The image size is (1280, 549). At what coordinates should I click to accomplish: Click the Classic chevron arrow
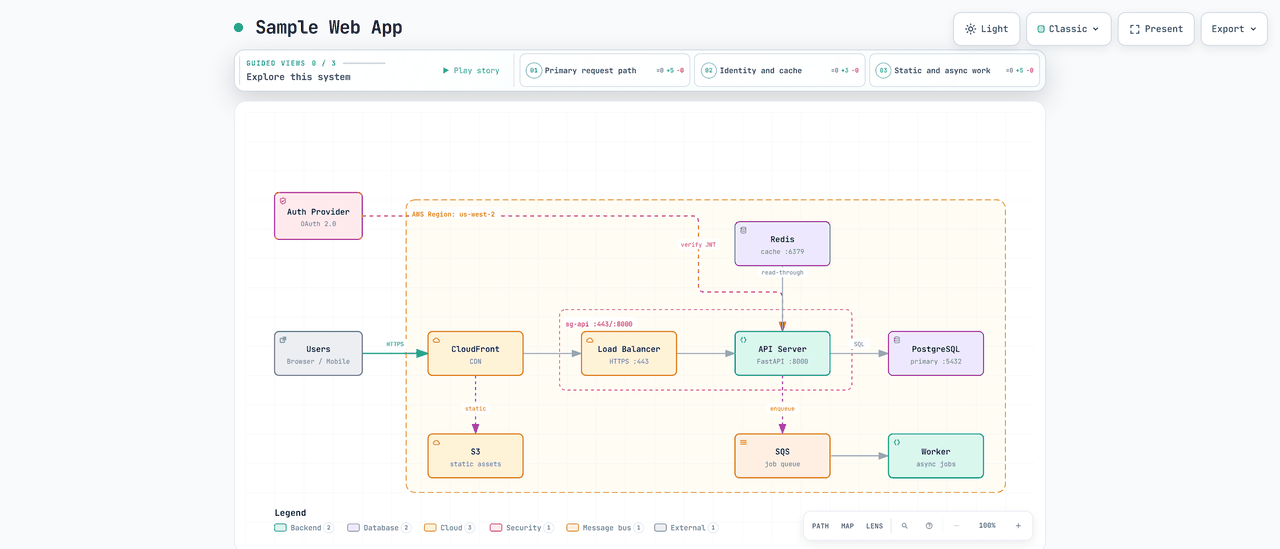[1096, 29]
